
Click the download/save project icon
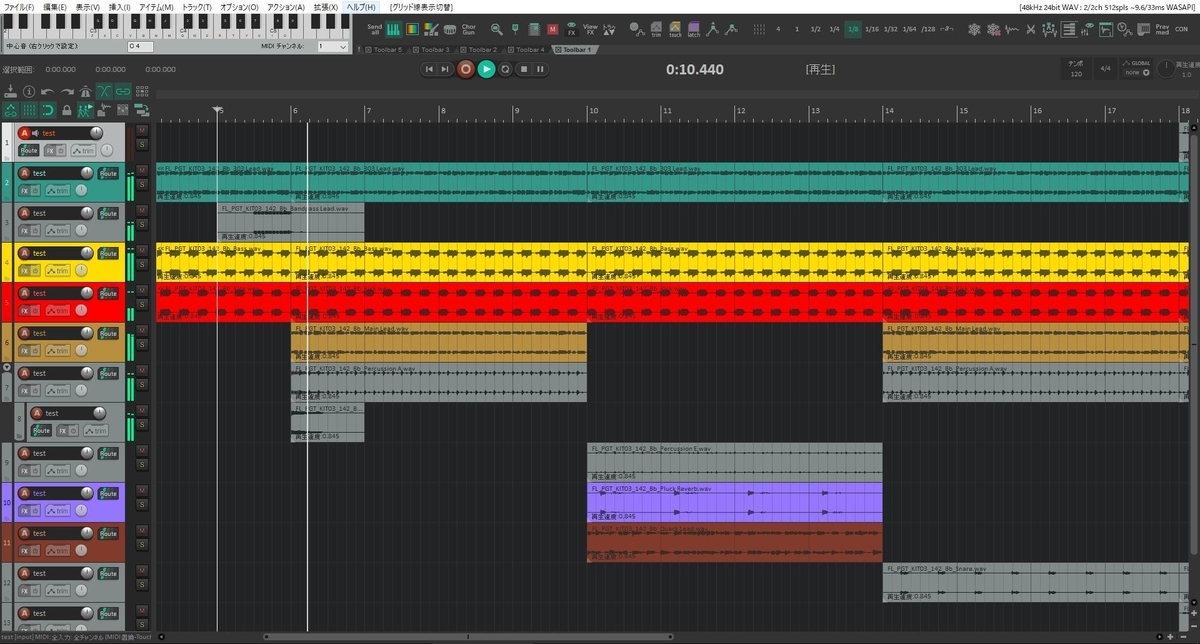coord(11,92)
